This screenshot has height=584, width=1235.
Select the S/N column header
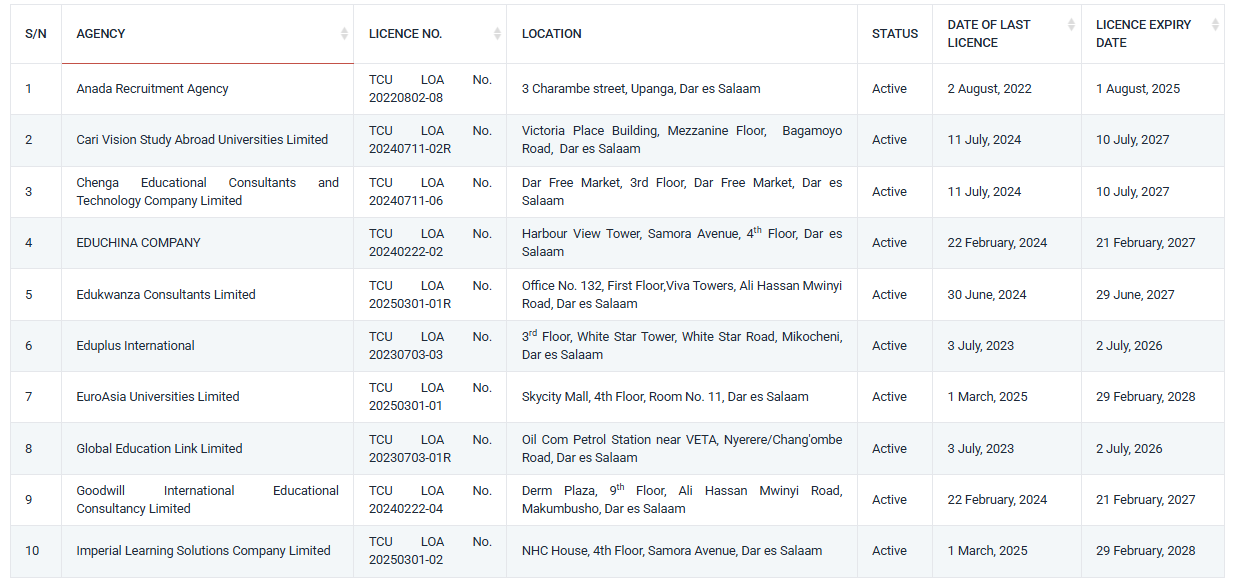[x=36, y=34]
